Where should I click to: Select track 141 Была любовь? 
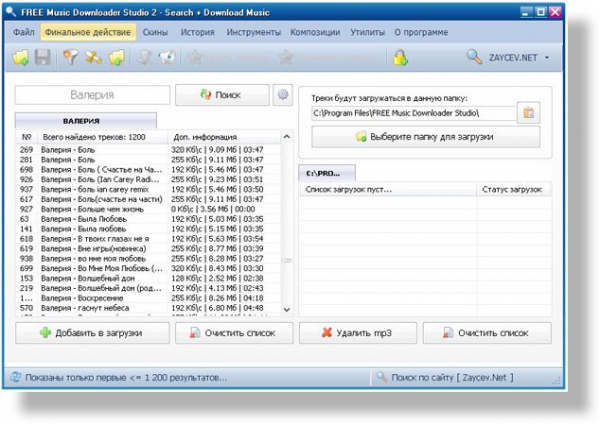[148, 229]
